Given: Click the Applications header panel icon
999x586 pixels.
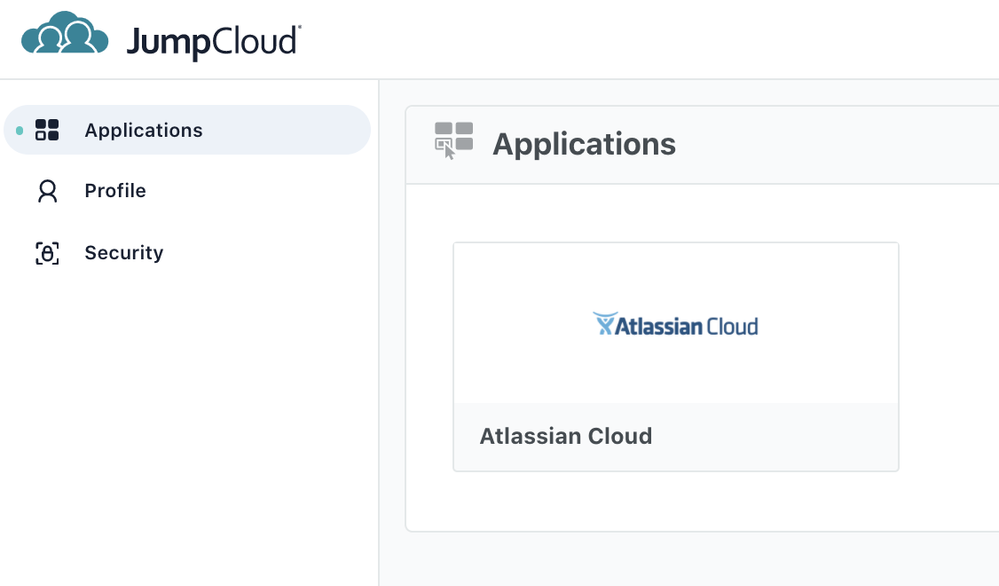Looking at the screenshot, I should [x=454, y=141].
